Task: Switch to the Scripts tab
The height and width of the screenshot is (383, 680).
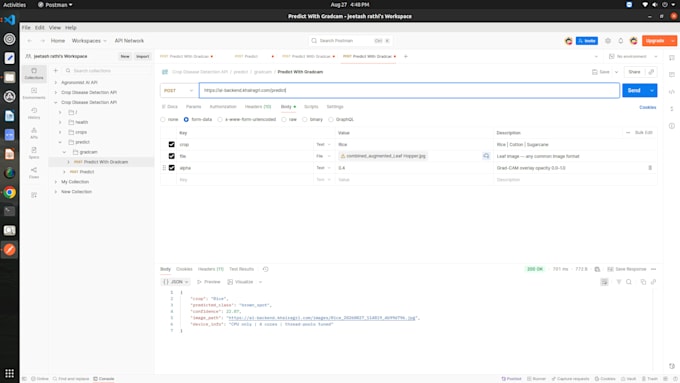Action: [311, 107]
